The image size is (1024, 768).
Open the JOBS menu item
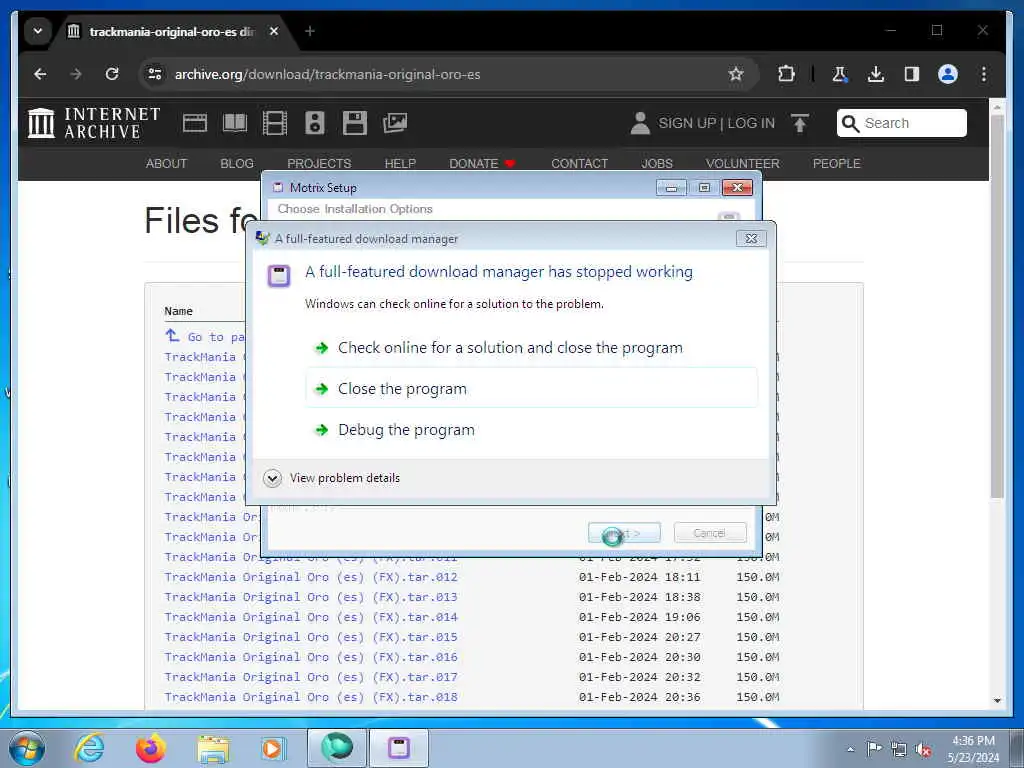(657, 163)
